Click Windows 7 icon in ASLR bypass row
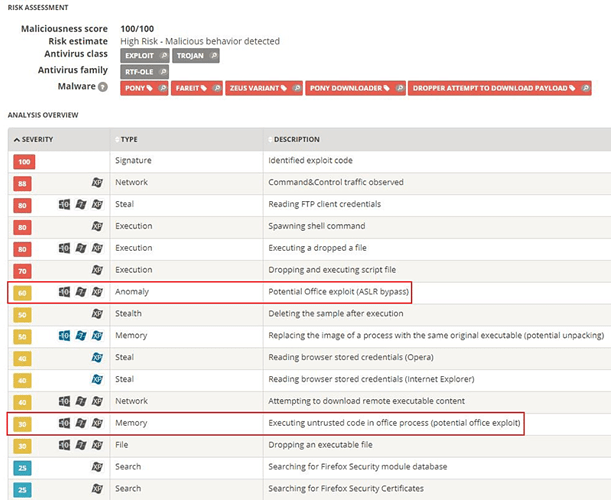The image size is (611, 500). pyautogui.click(x=81, y=292)
